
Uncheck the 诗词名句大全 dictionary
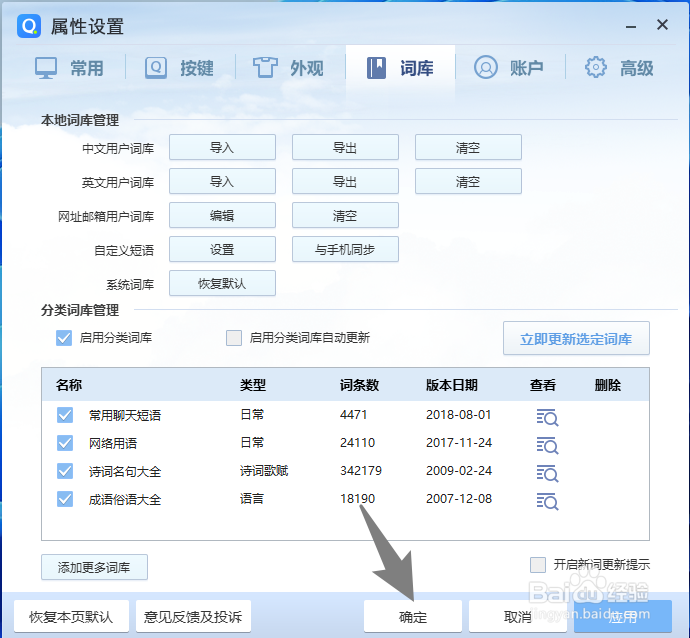pyautogui.click(x=65, y=471)
